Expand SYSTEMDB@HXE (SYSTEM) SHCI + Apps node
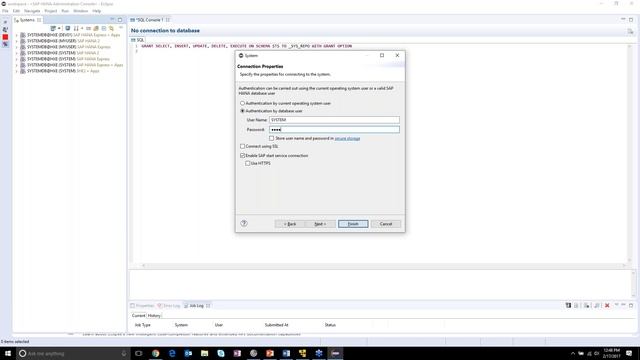 click(x=17, y=71)
